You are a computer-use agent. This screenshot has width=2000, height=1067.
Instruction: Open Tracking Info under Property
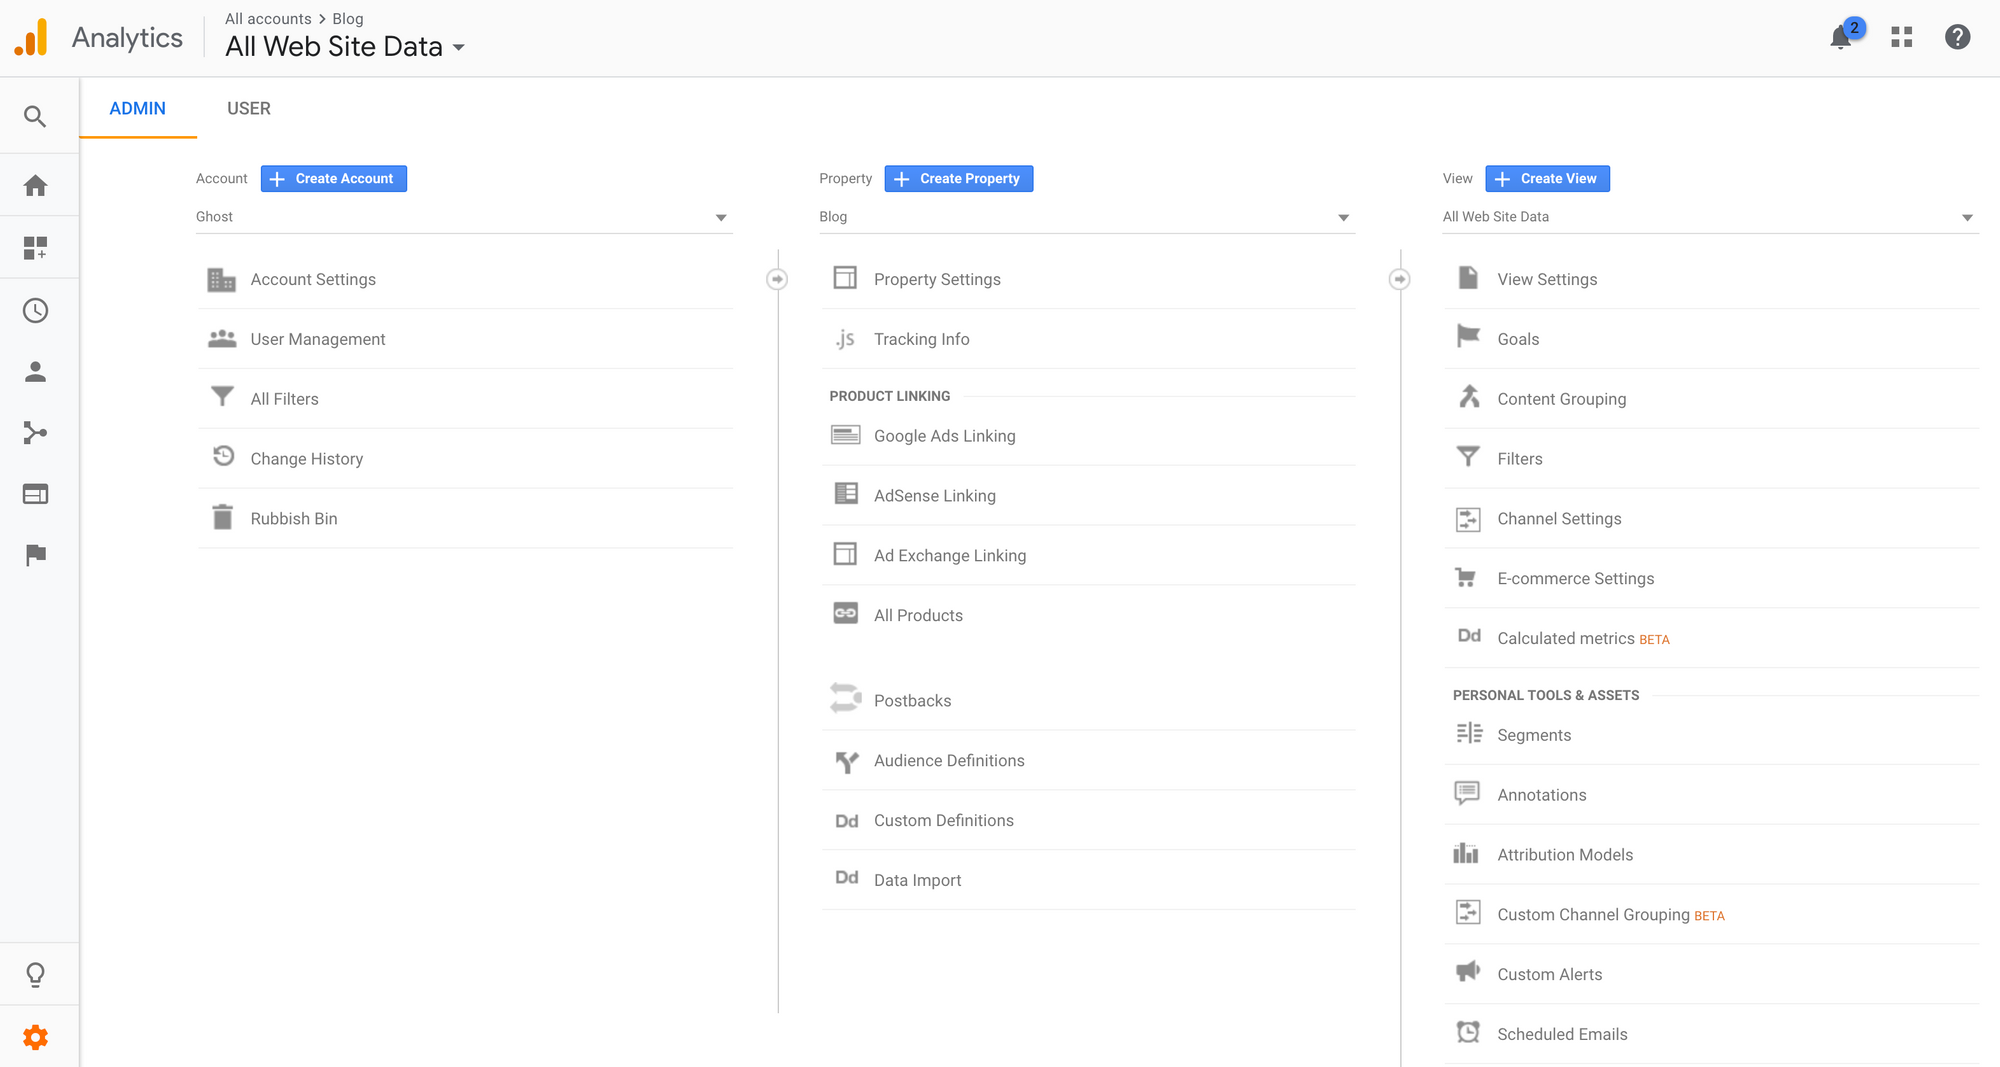[x=921, y=340]
